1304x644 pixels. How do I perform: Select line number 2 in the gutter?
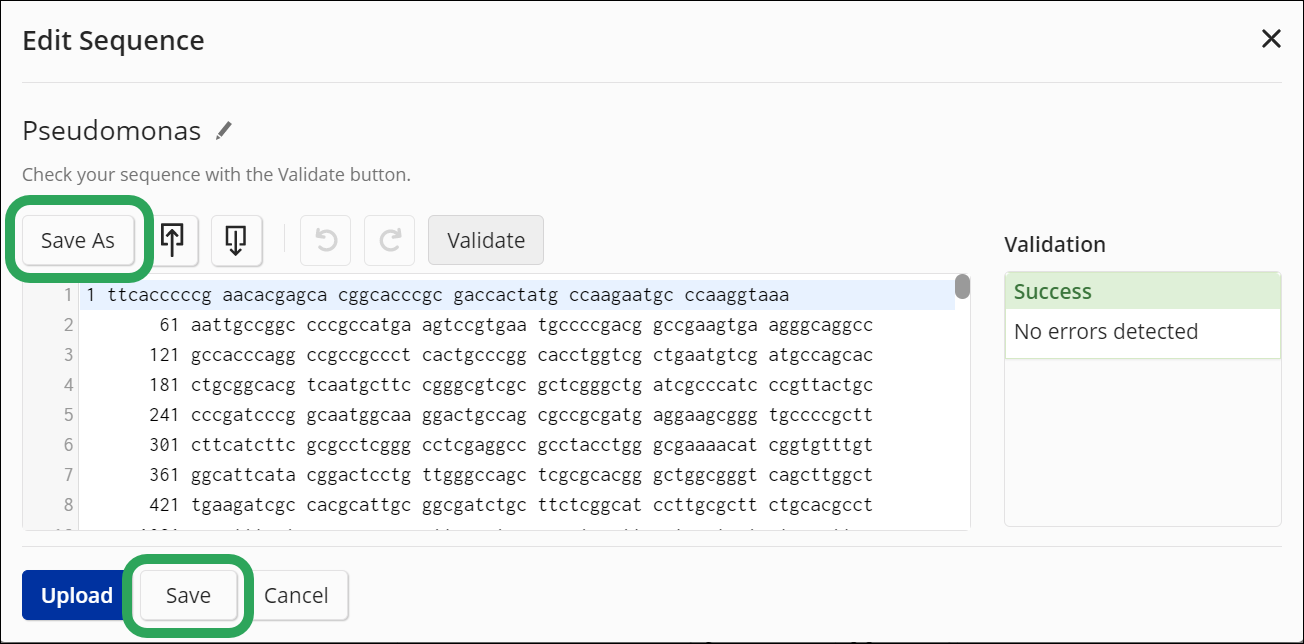(69, 325)
